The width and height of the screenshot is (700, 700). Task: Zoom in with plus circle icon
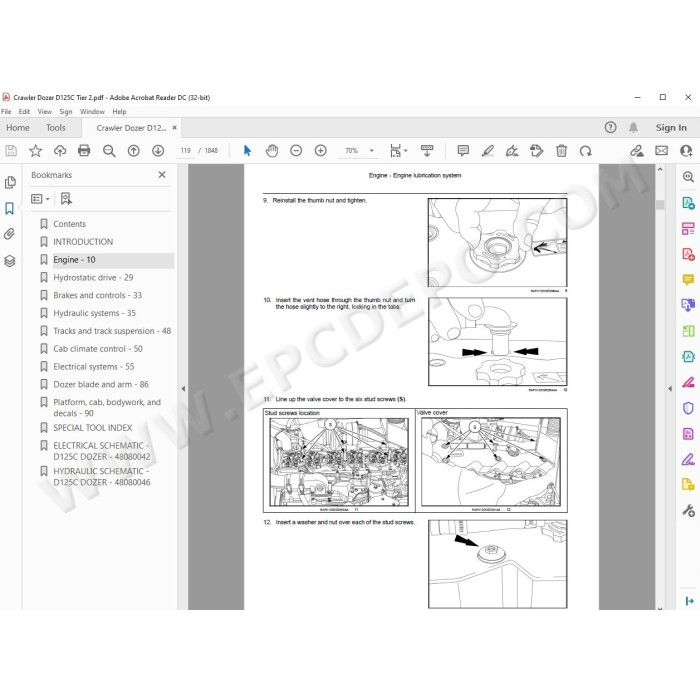[x=321, y=151]
